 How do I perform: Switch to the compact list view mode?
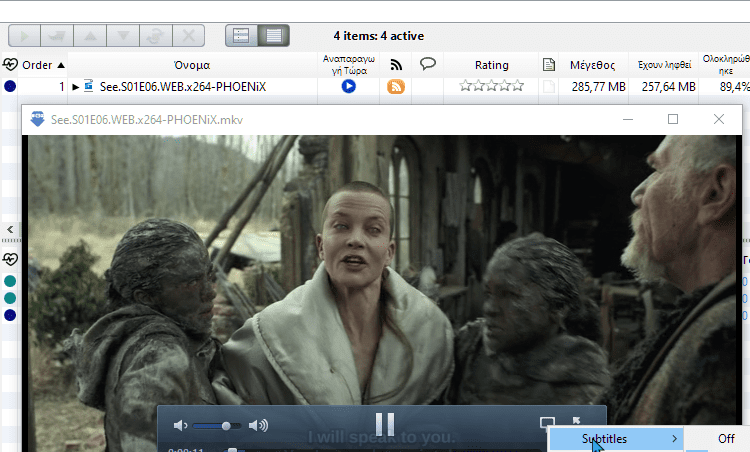(274, 36)
